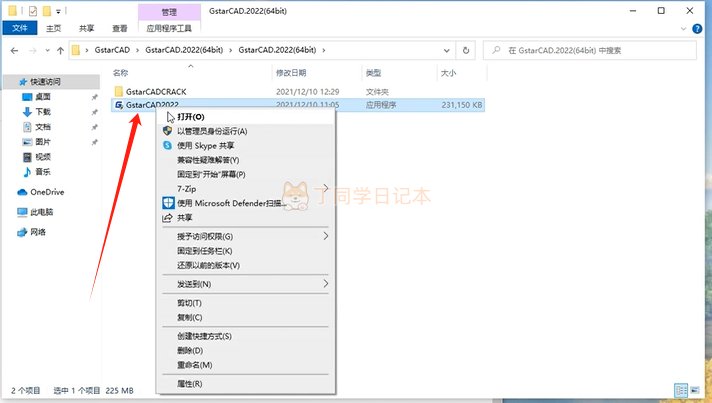The height and width of the screenshot is (403, 712).
Task: Open 音乐 in the navigation pane
Action: [43, 172]
